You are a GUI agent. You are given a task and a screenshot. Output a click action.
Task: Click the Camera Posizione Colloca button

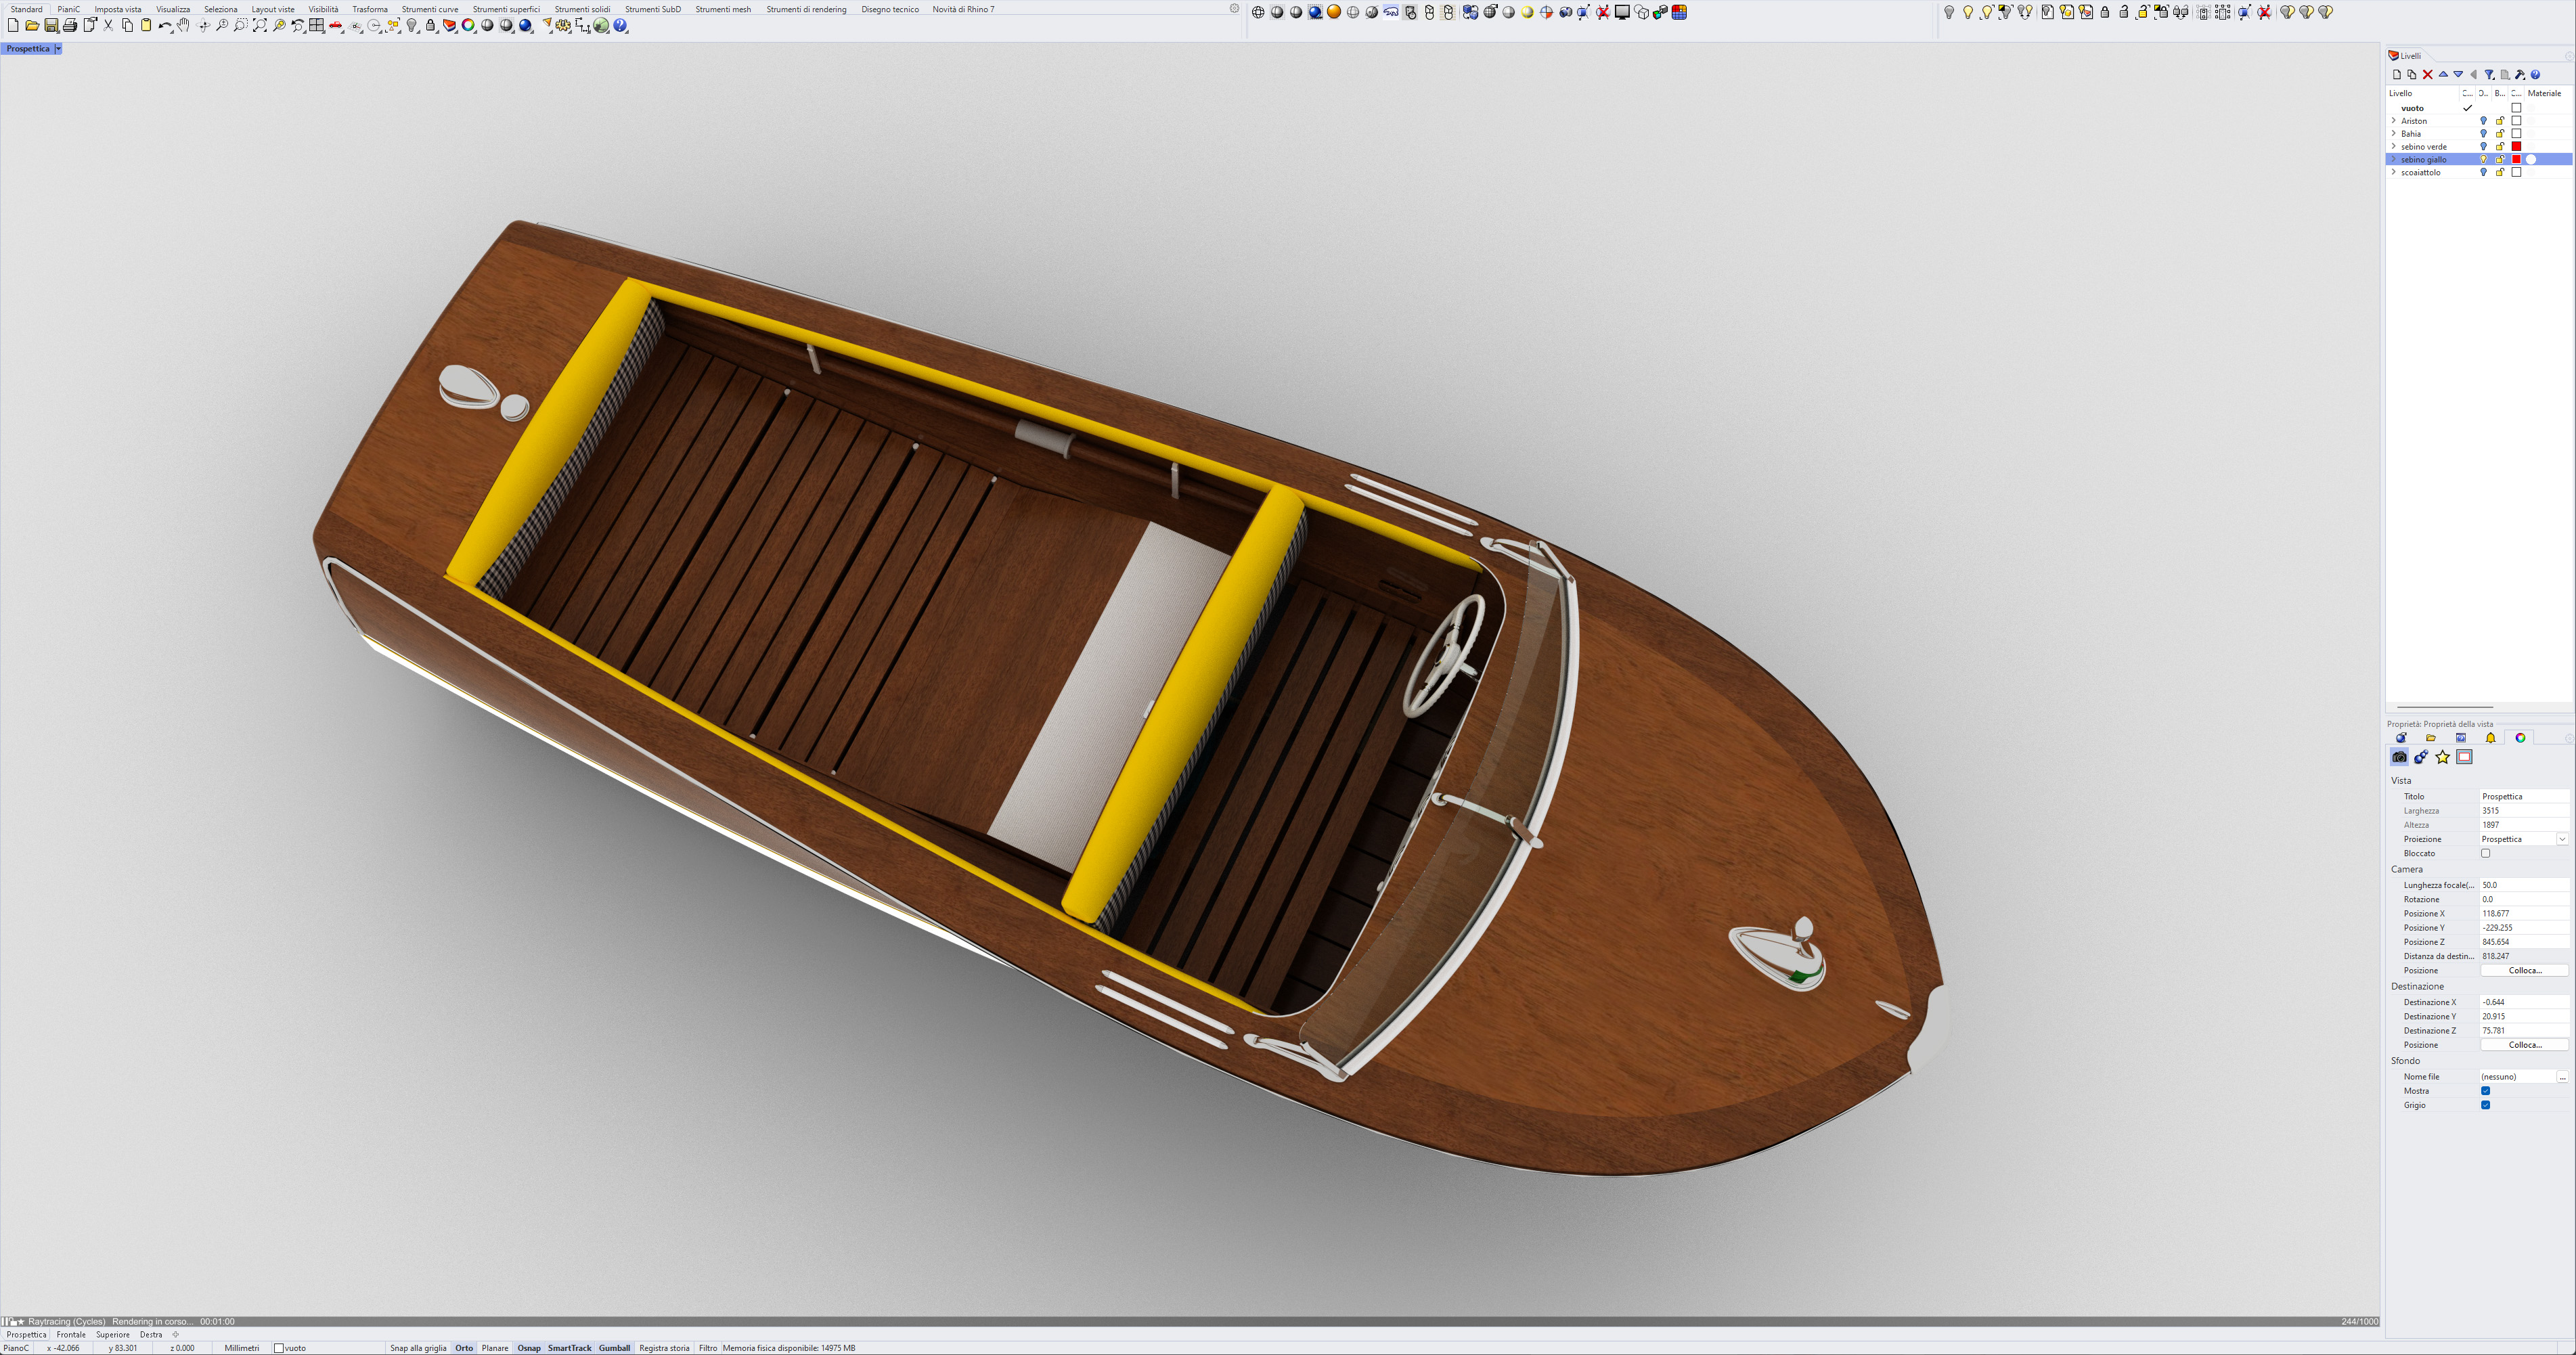coord(2524,970)
